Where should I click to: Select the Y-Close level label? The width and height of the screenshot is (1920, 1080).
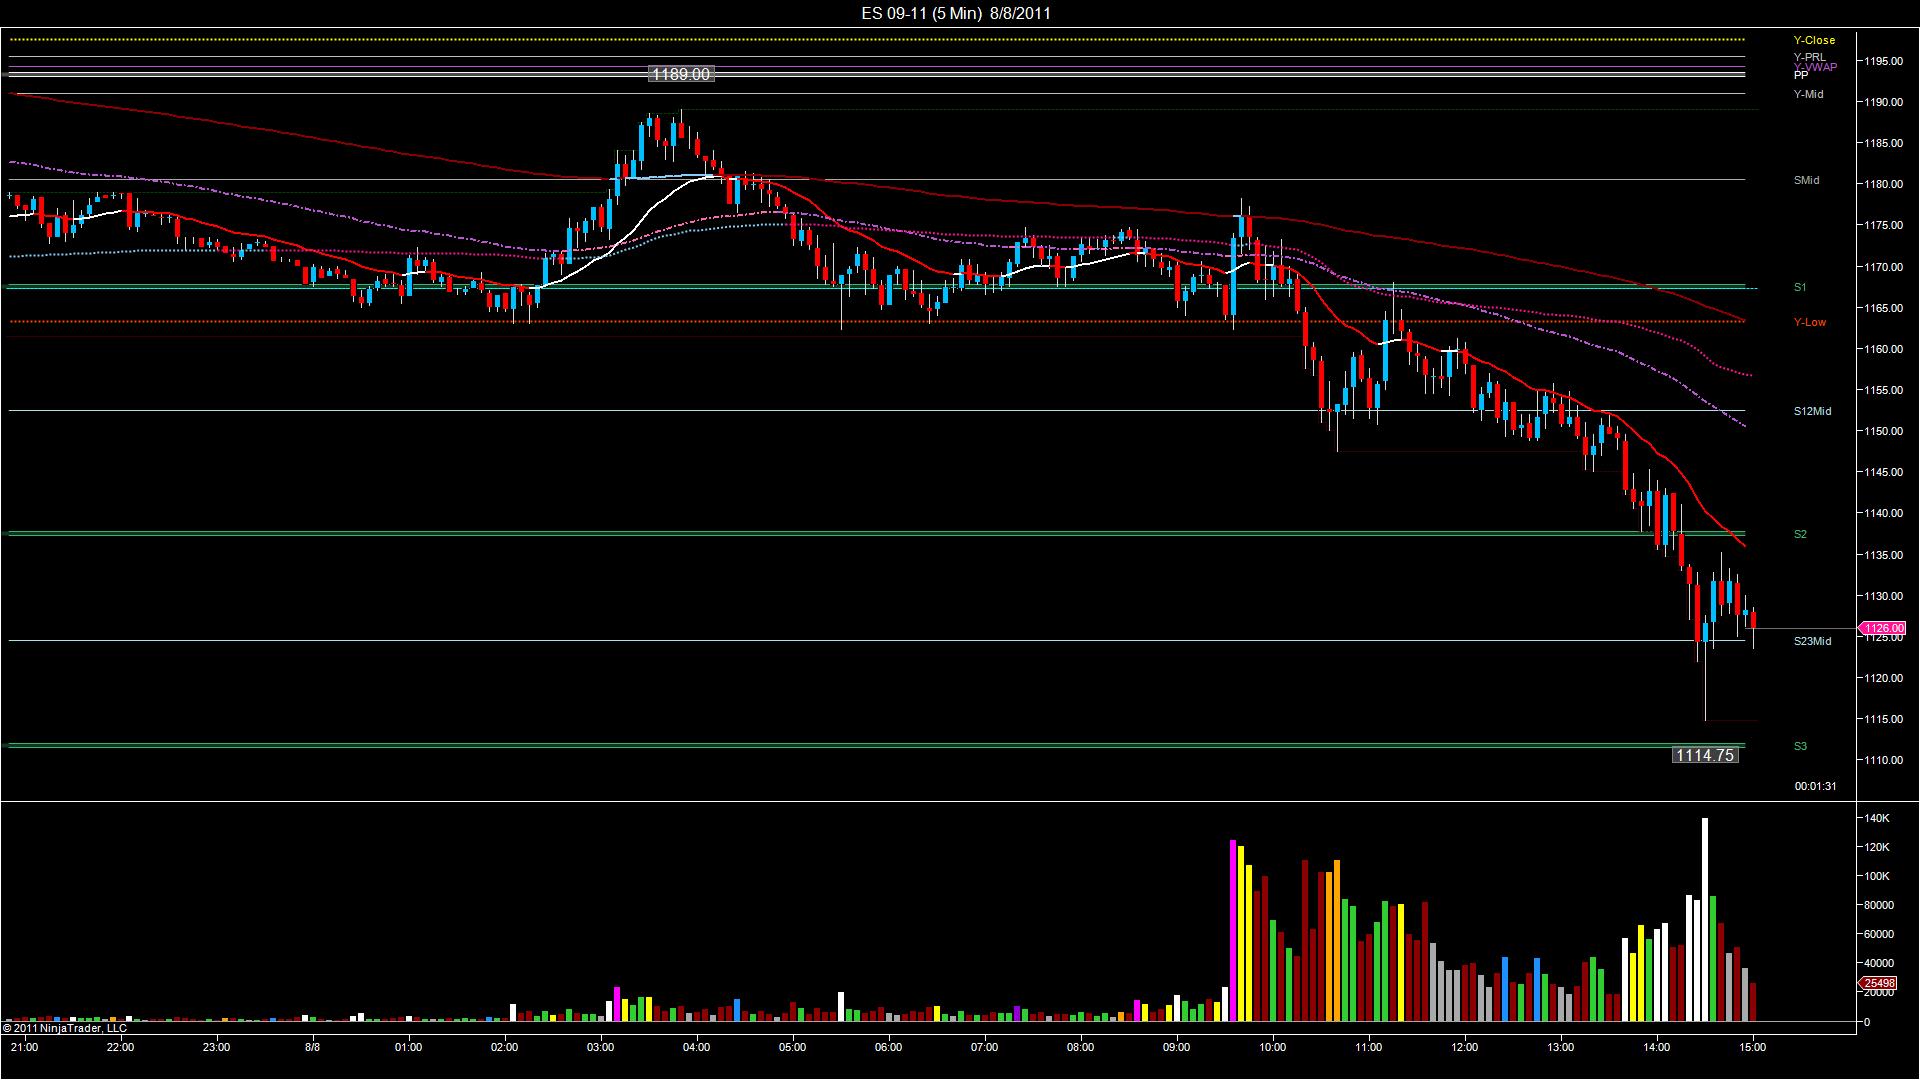coord(1814,40)
